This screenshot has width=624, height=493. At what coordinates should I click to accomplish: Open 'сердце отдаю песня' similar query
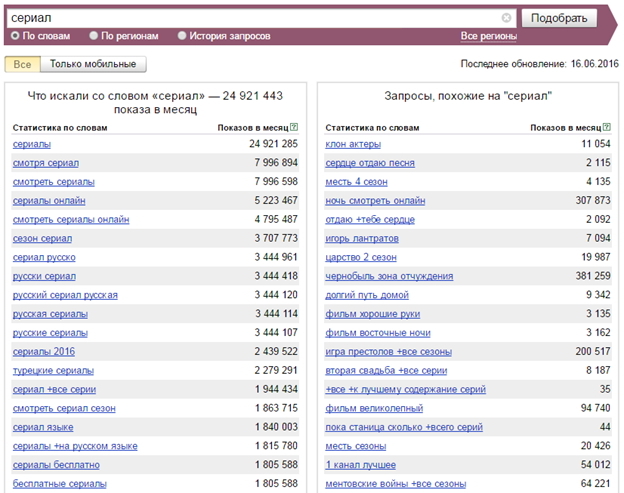coord(370,163)
